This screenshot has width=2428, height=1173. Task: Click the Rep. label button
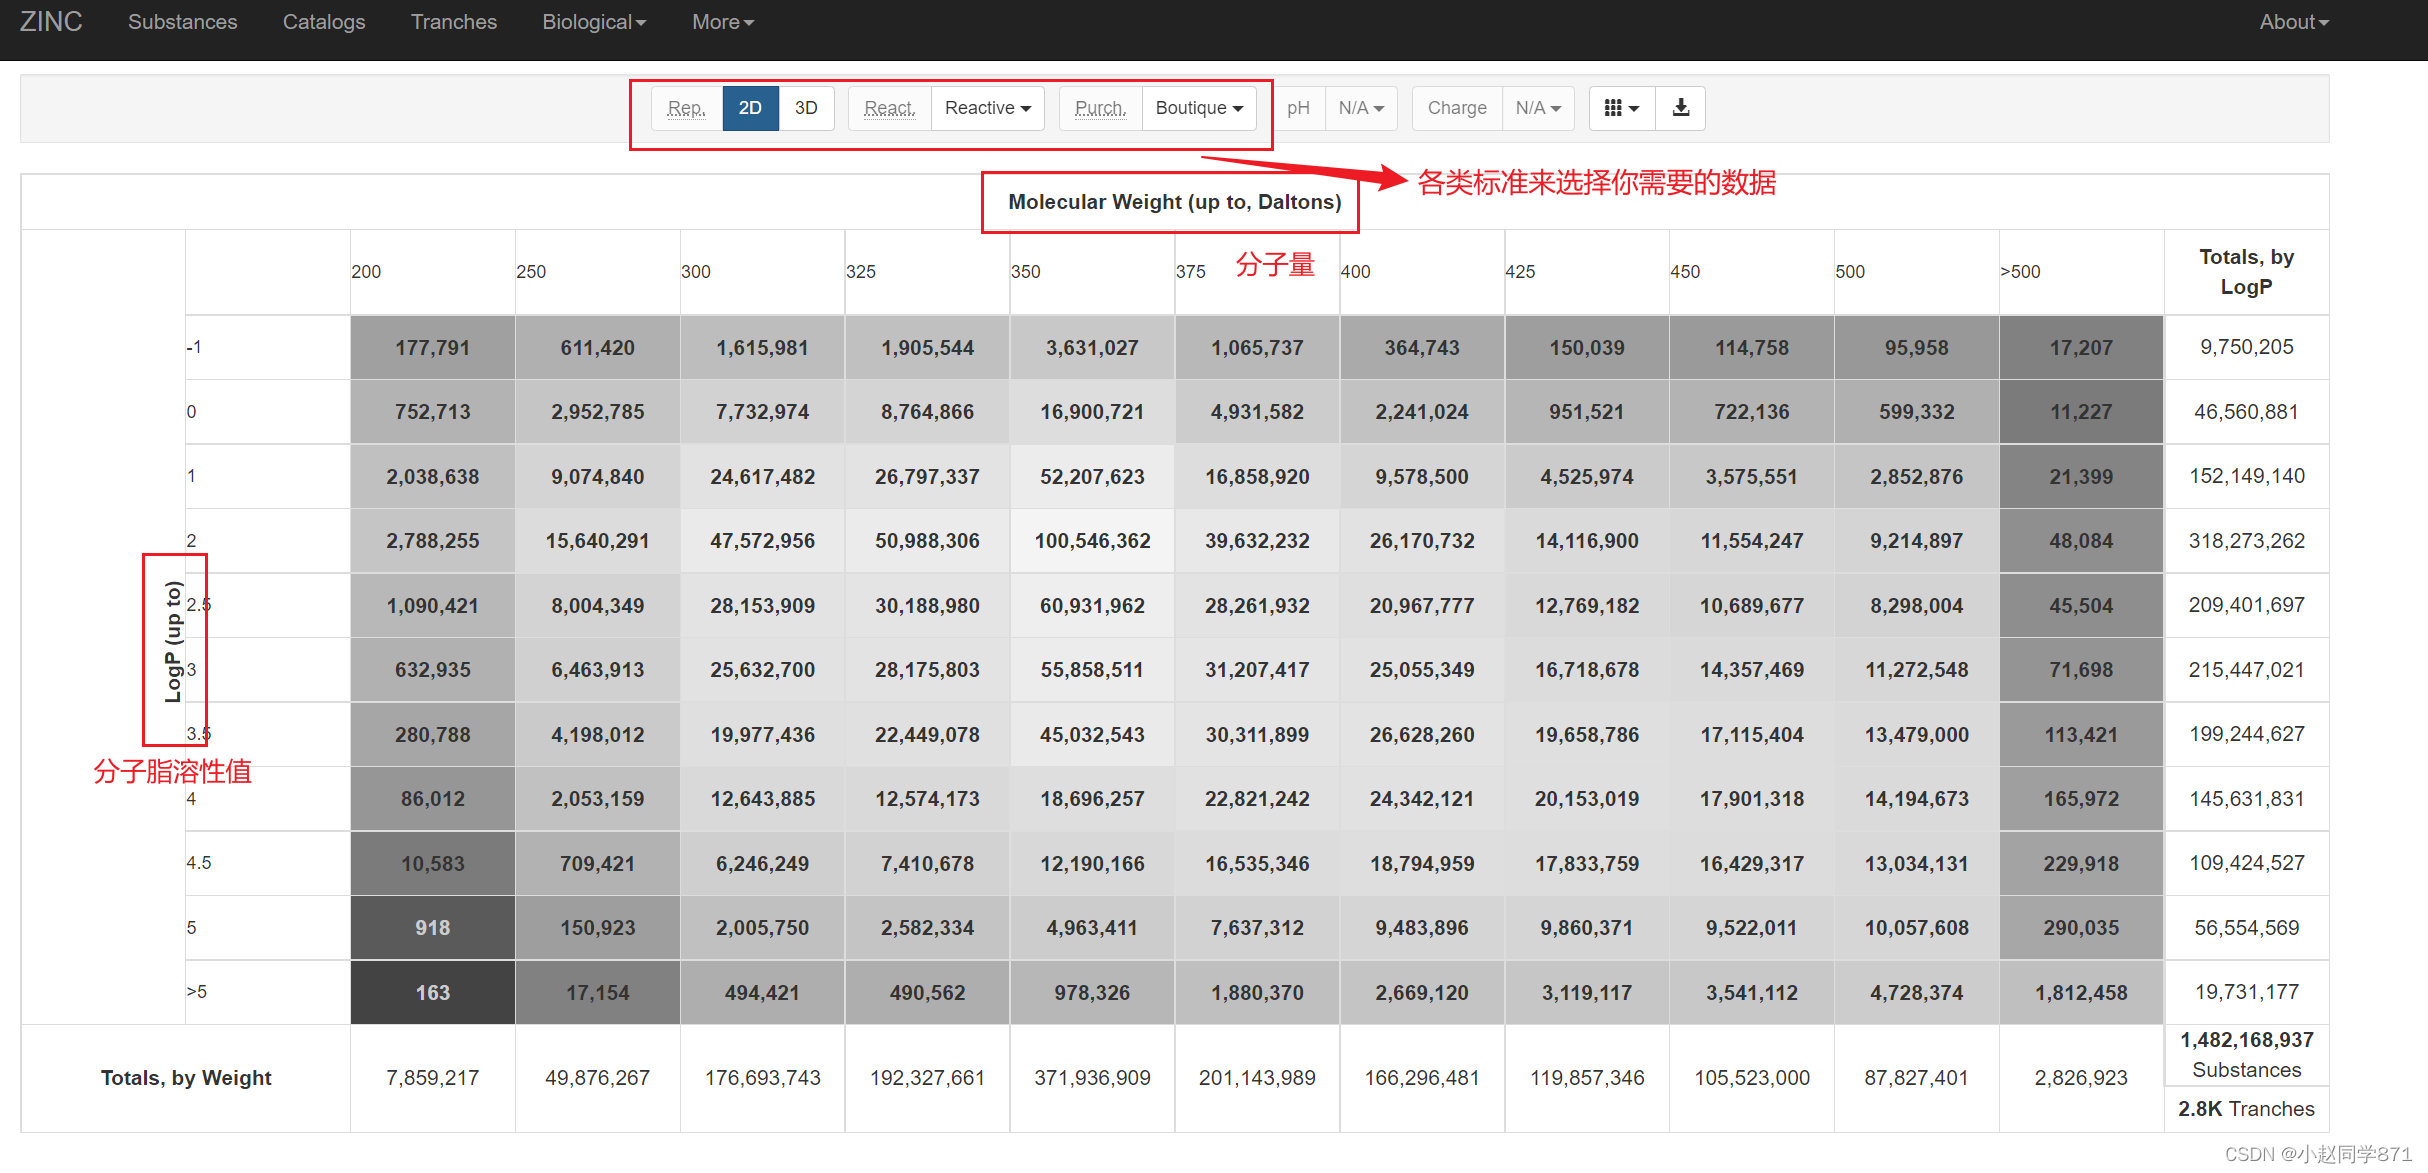(686, 108)
